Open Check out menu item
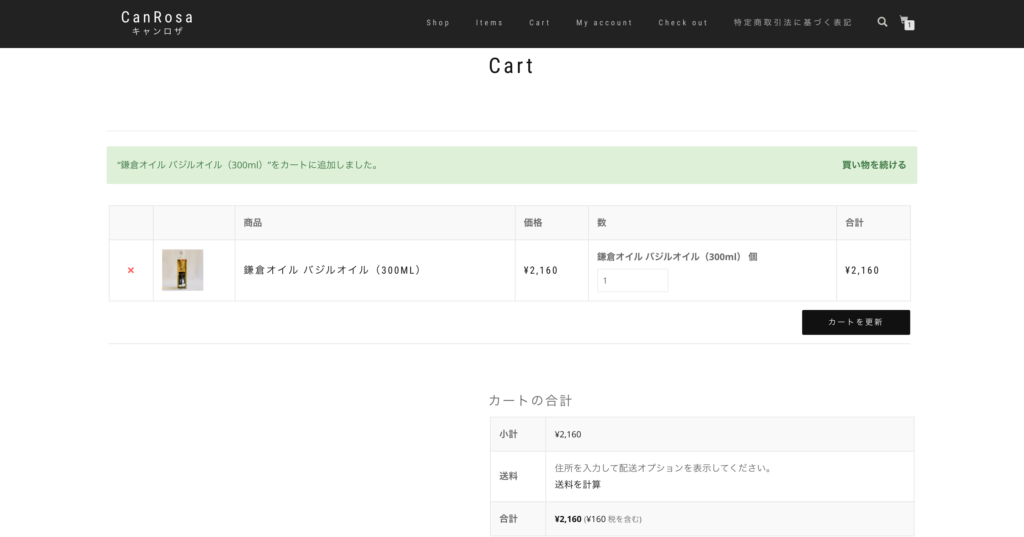Image resolution: width=1024 pixels, height=537 pixels. pos(682,23)
